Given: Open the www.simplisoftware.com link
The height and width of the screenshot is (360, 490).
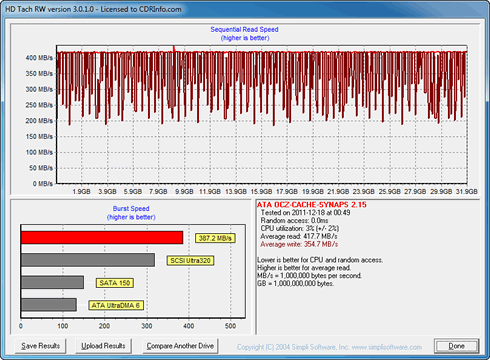Looking at the screenshot, I should coord(387,347).
